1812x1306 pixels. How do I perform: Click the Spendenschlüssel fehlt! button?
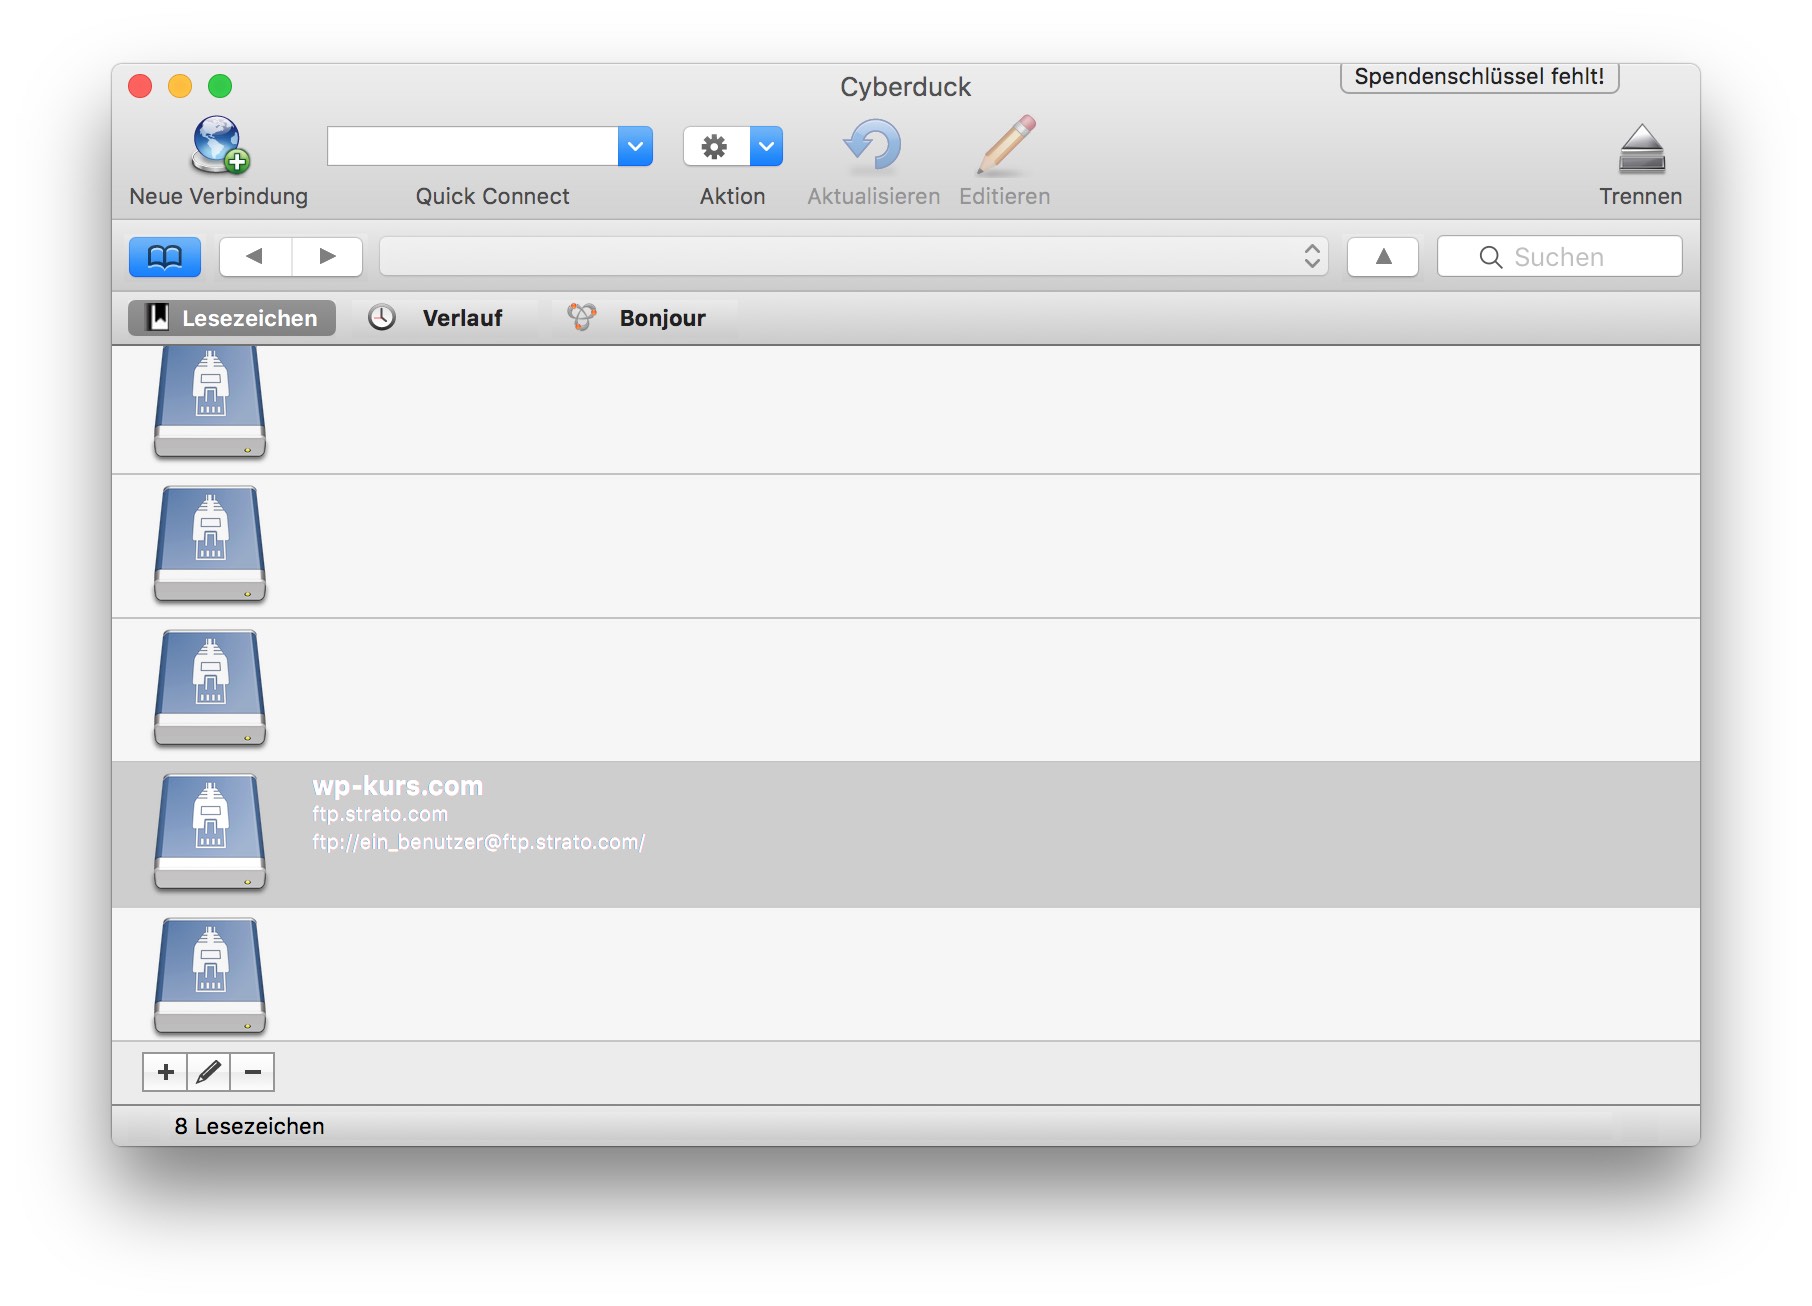(1478, 77)
